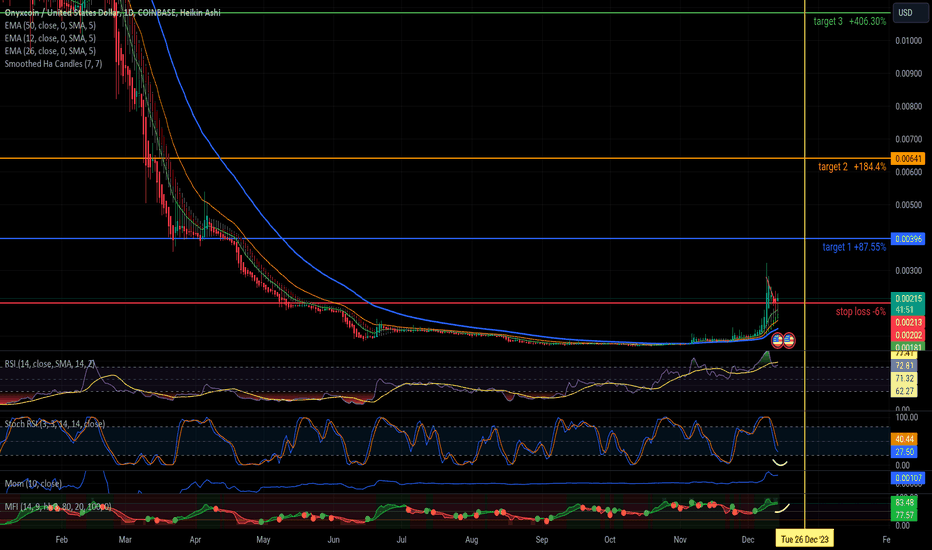
Task: Select the EMA (12, close, 0, SMA, 5) indicator label
Action: pos(50,38)
